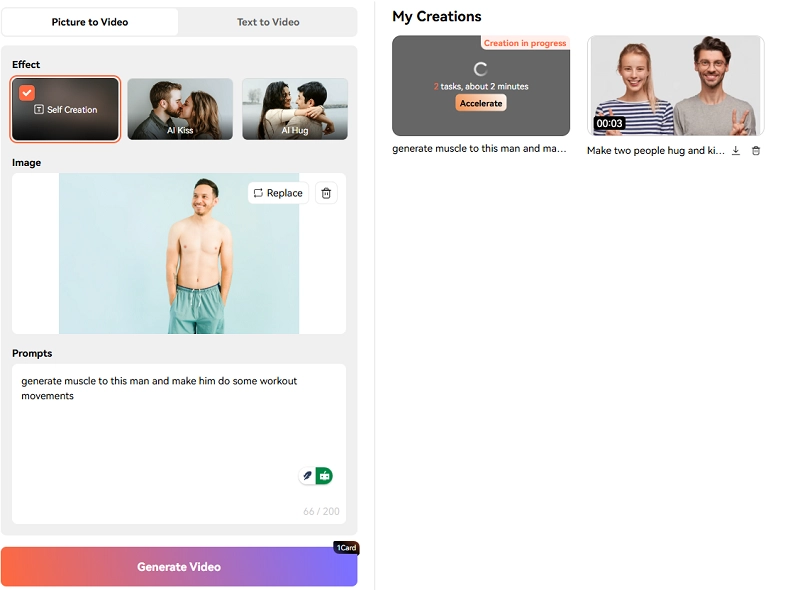800x590 pixels.
Task: Click the feather writing-style icon in prompt box
Action: pos(308,476)
